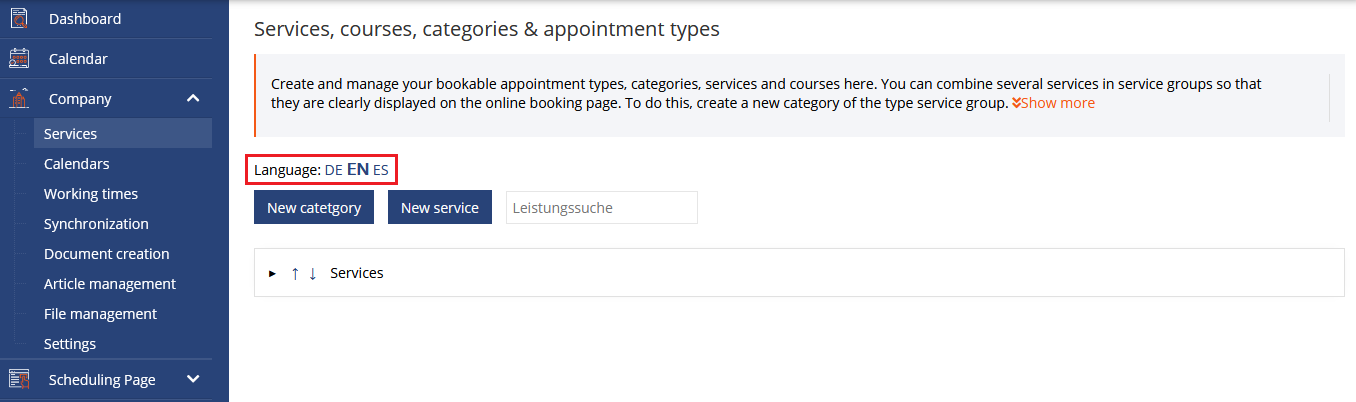Screen dimensions: 1356x402
Task: Collapse the Company menu chevron
Action: [193, 98]
